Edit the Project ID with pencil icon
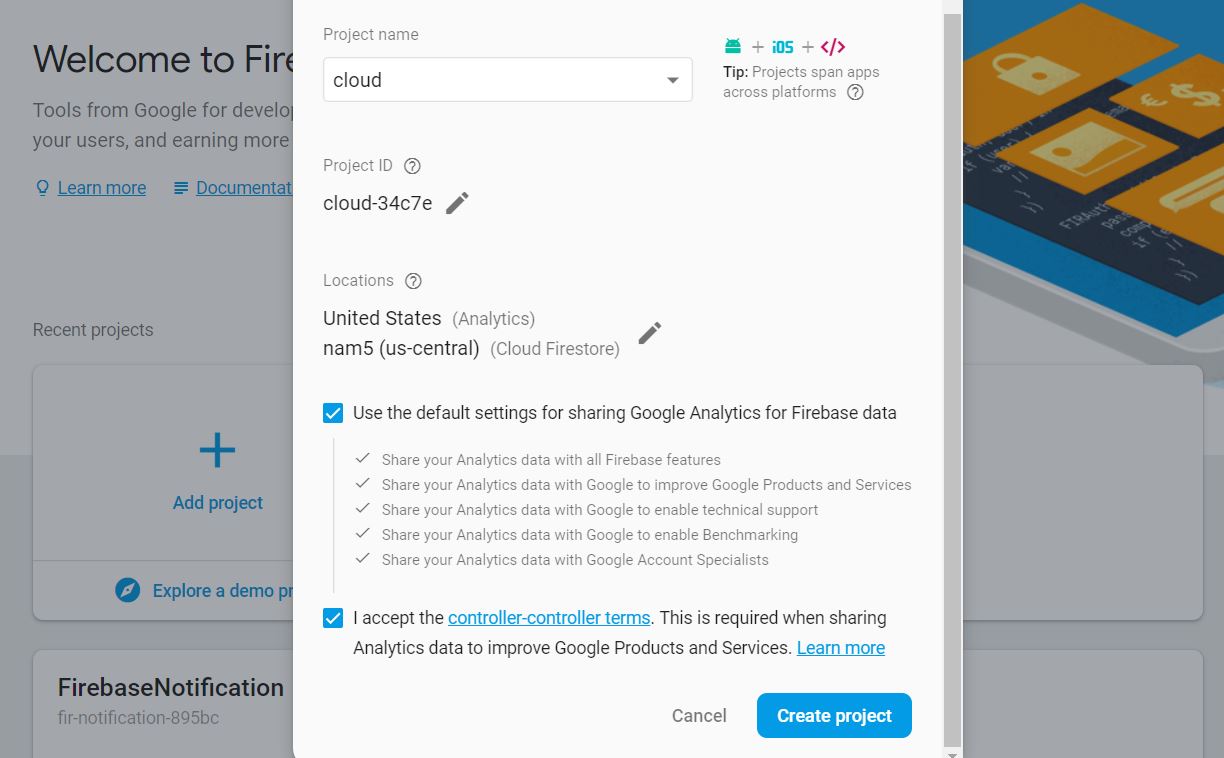The width and height of the screenshot is (1224, 758). tap(457, 203)
